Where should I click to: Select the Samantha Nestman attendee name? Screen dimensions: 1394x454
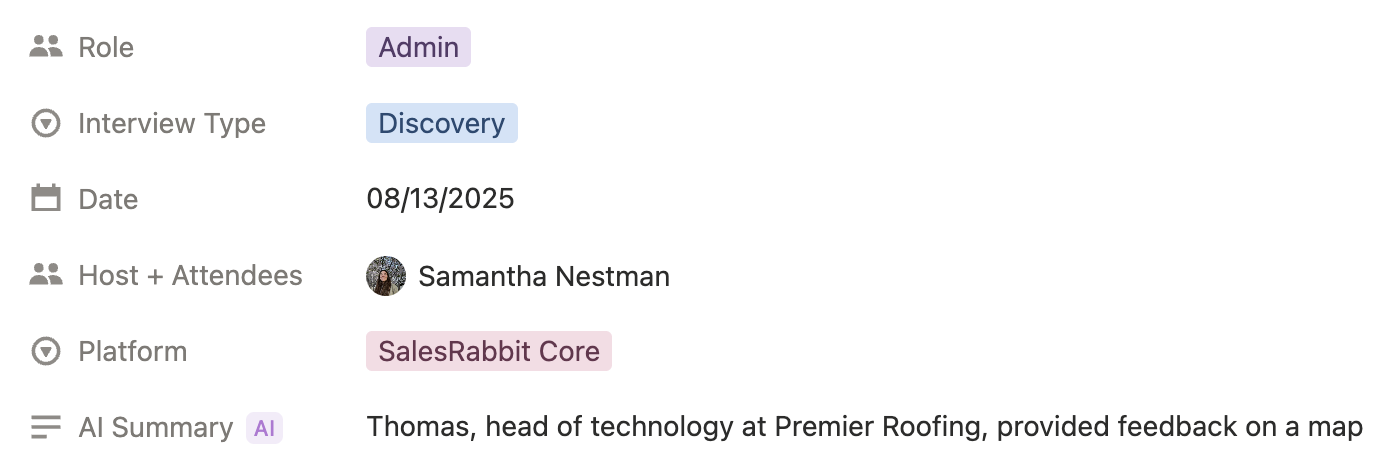544,276
